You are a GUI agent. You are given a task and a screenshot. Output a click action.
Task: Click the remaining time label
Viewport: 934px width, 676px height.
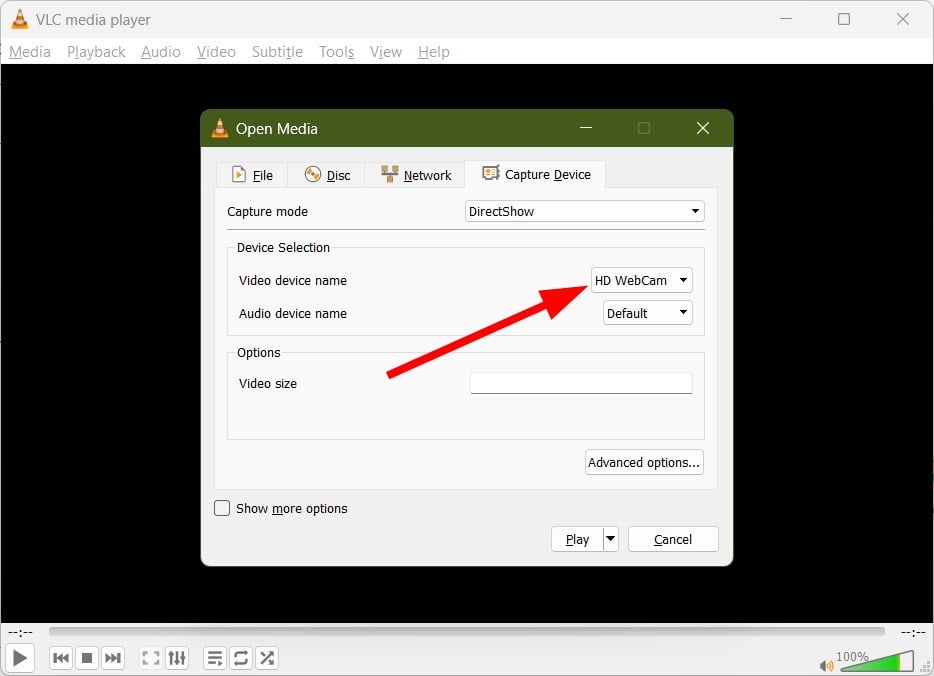pos(913,632)
